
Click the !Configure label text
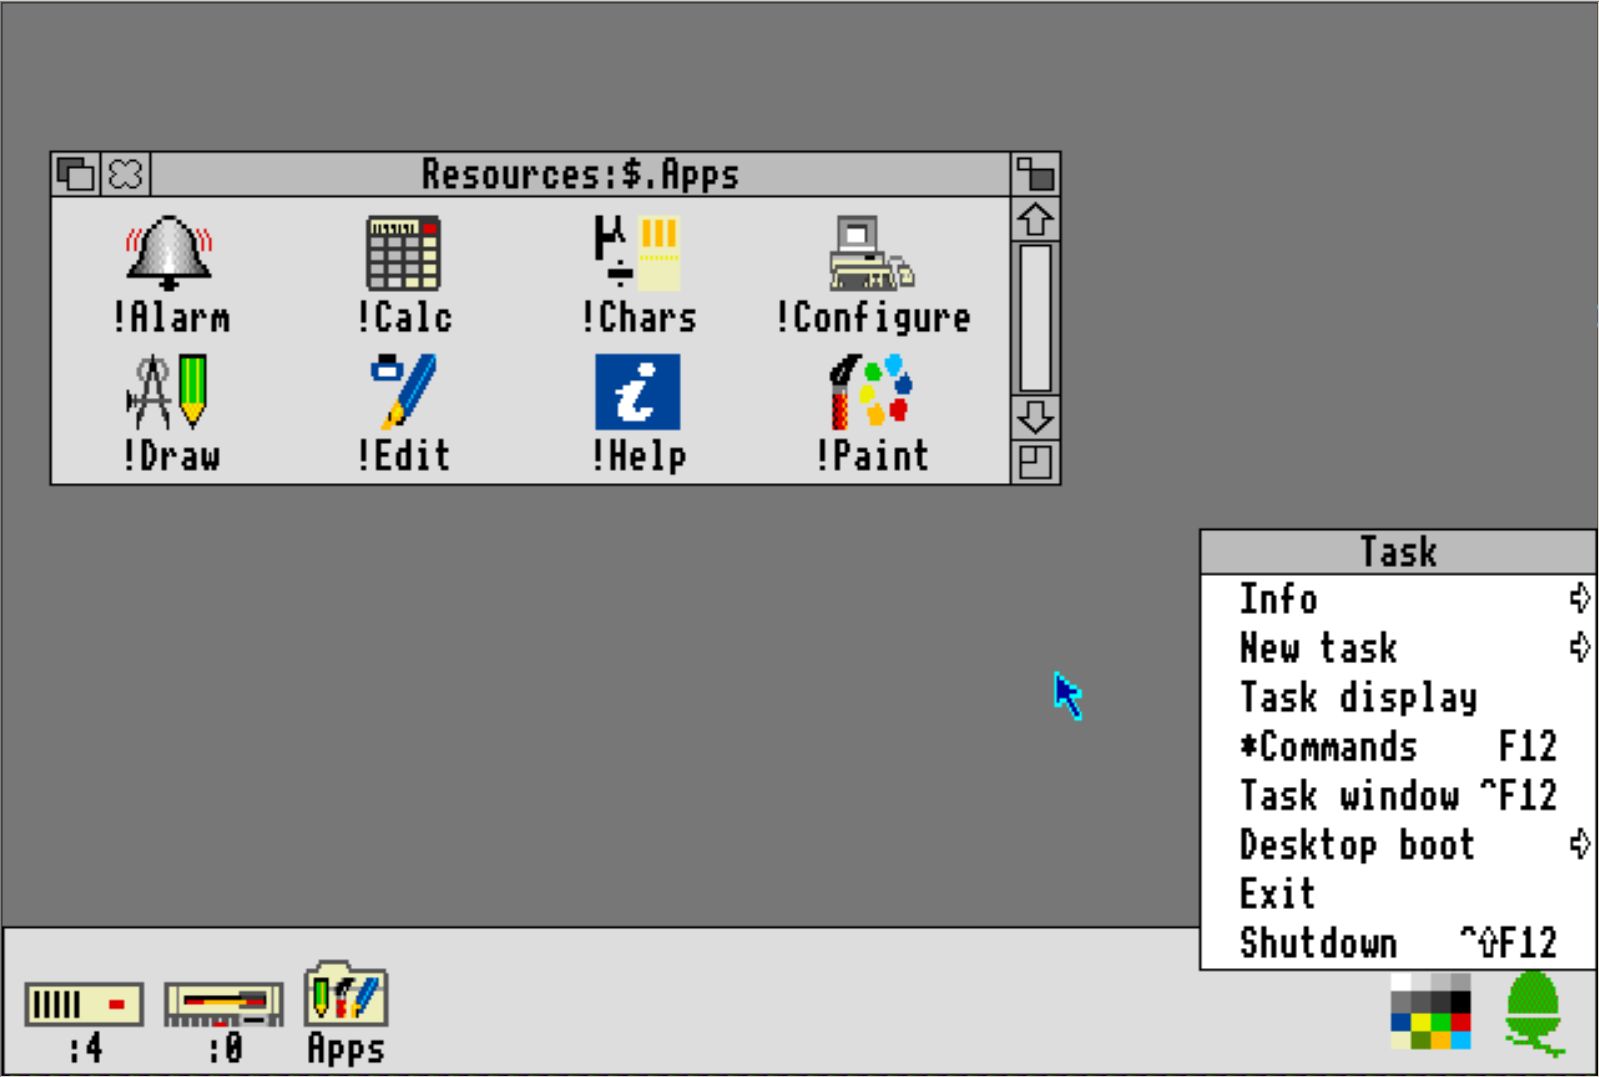coord(872,318)
